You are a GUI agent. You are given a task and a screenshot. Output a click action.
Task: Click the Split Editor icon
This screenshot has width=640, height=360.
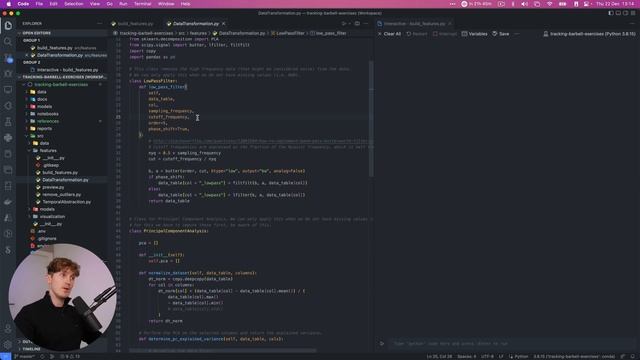pyautogui.click(x=357, y=24)
